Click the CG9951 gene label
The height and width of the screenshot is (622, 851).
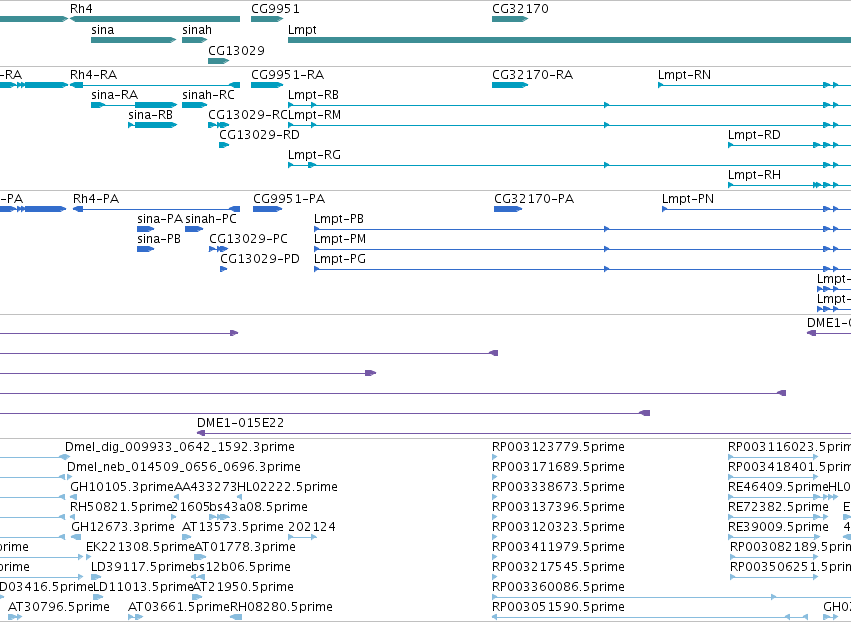click(275, 9)
